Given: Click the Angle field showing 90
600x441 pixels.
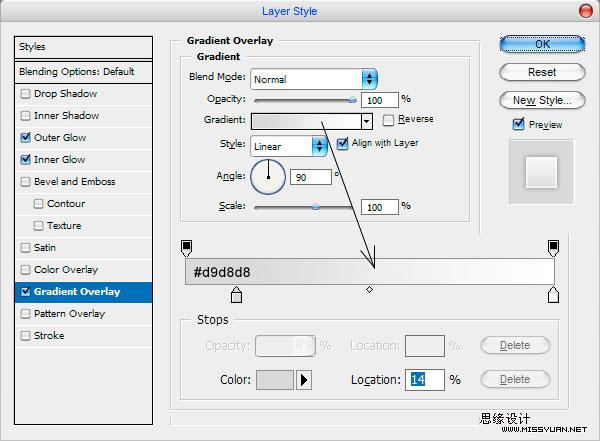Looking at the screenshot, I should (x=311, y=177).
